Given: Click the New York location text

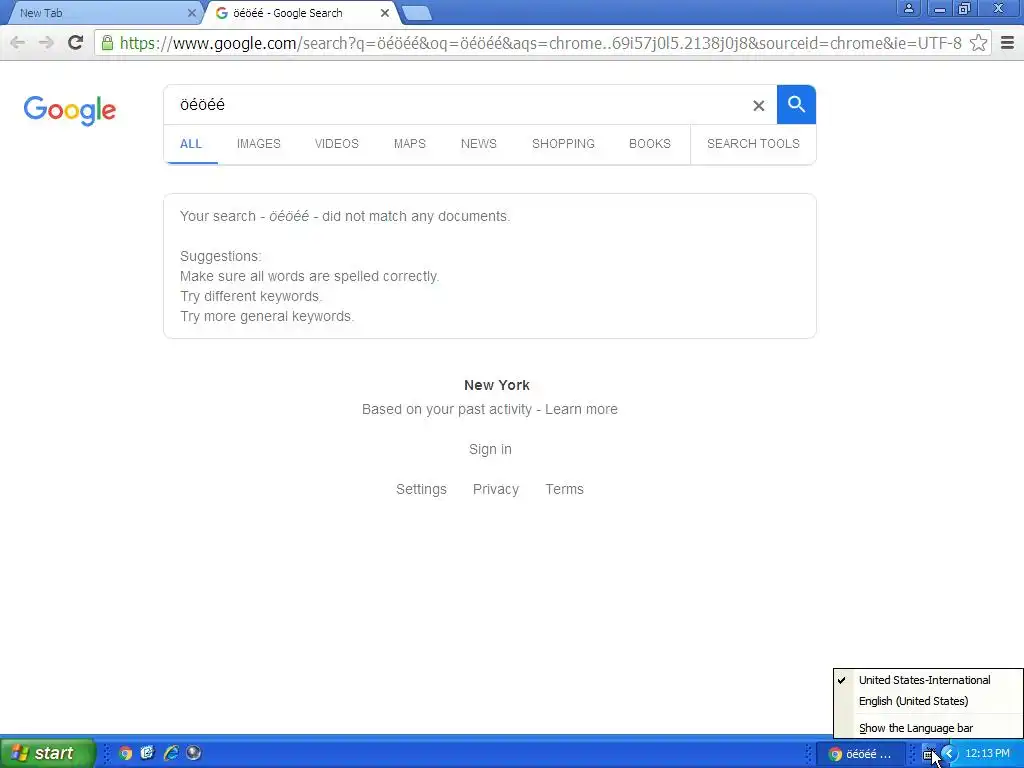Looking at the screenshot, I should click(497, 385).
